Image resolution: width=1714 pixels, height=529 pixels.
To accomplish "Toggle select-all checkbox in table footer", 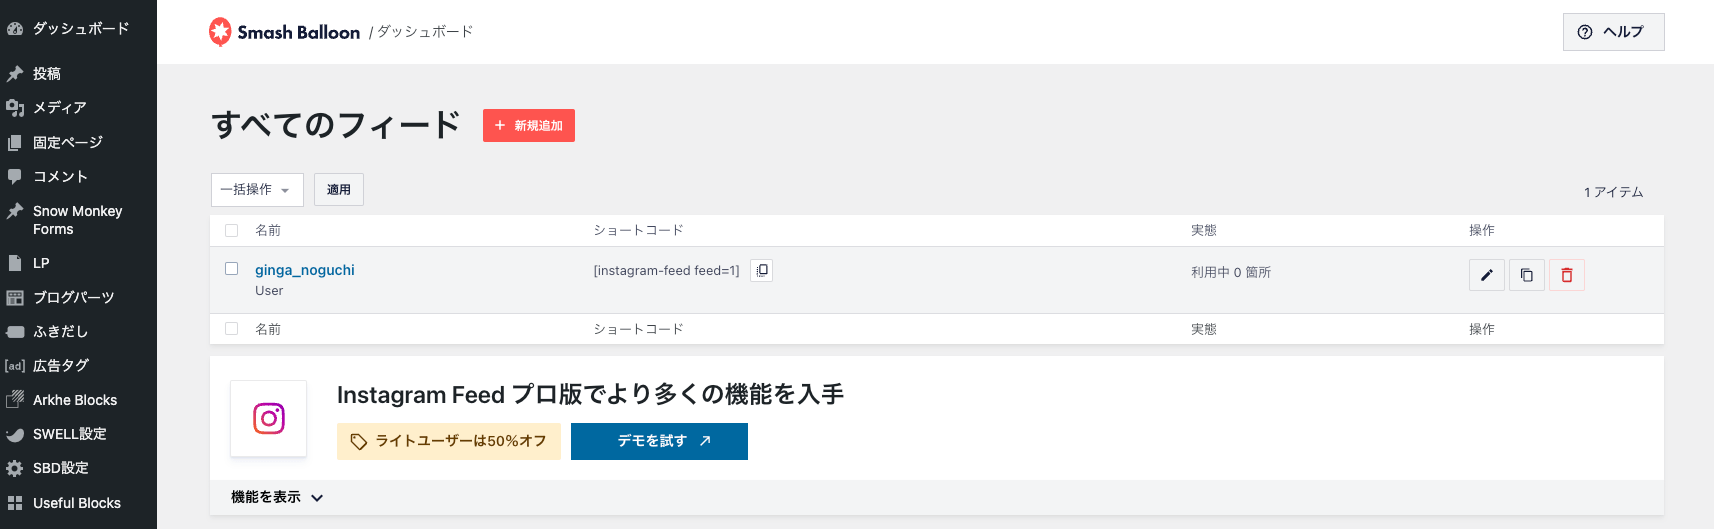I will [x=232, y=329].
